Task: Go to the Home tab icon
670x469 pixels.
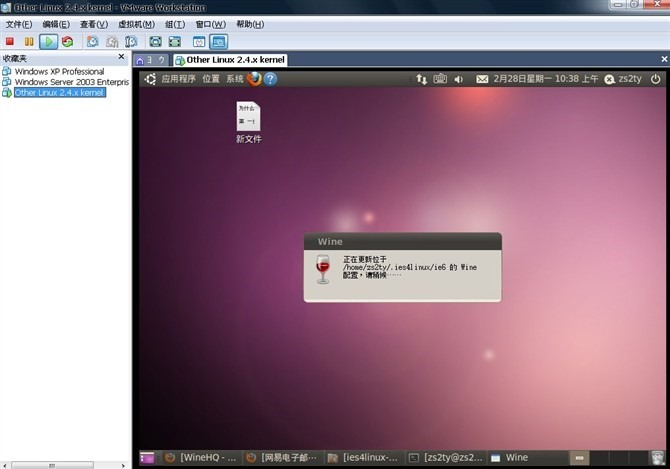Action: (140, 60)
